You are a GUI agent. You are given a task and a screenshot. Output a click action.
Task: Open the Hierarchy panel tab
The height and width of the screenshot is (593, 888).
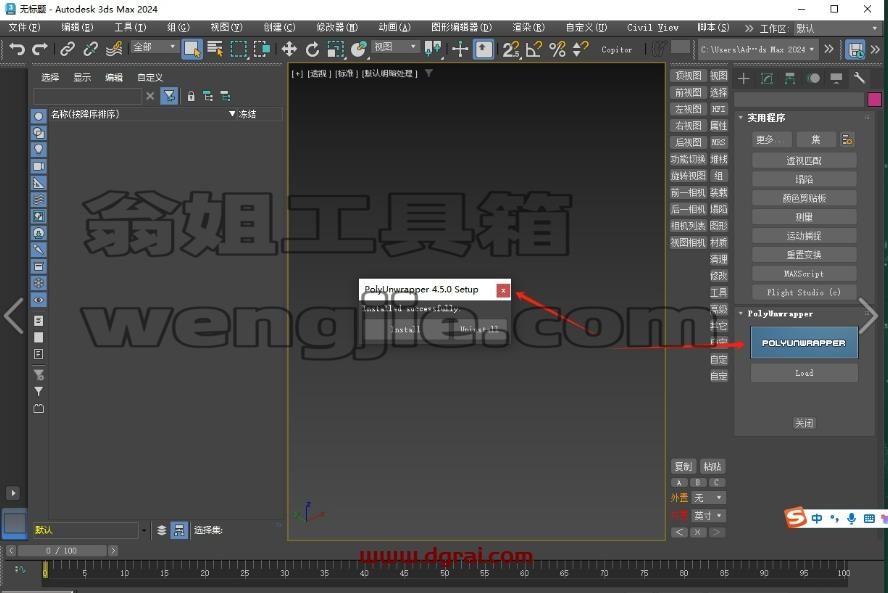click(x=790, y=79)
